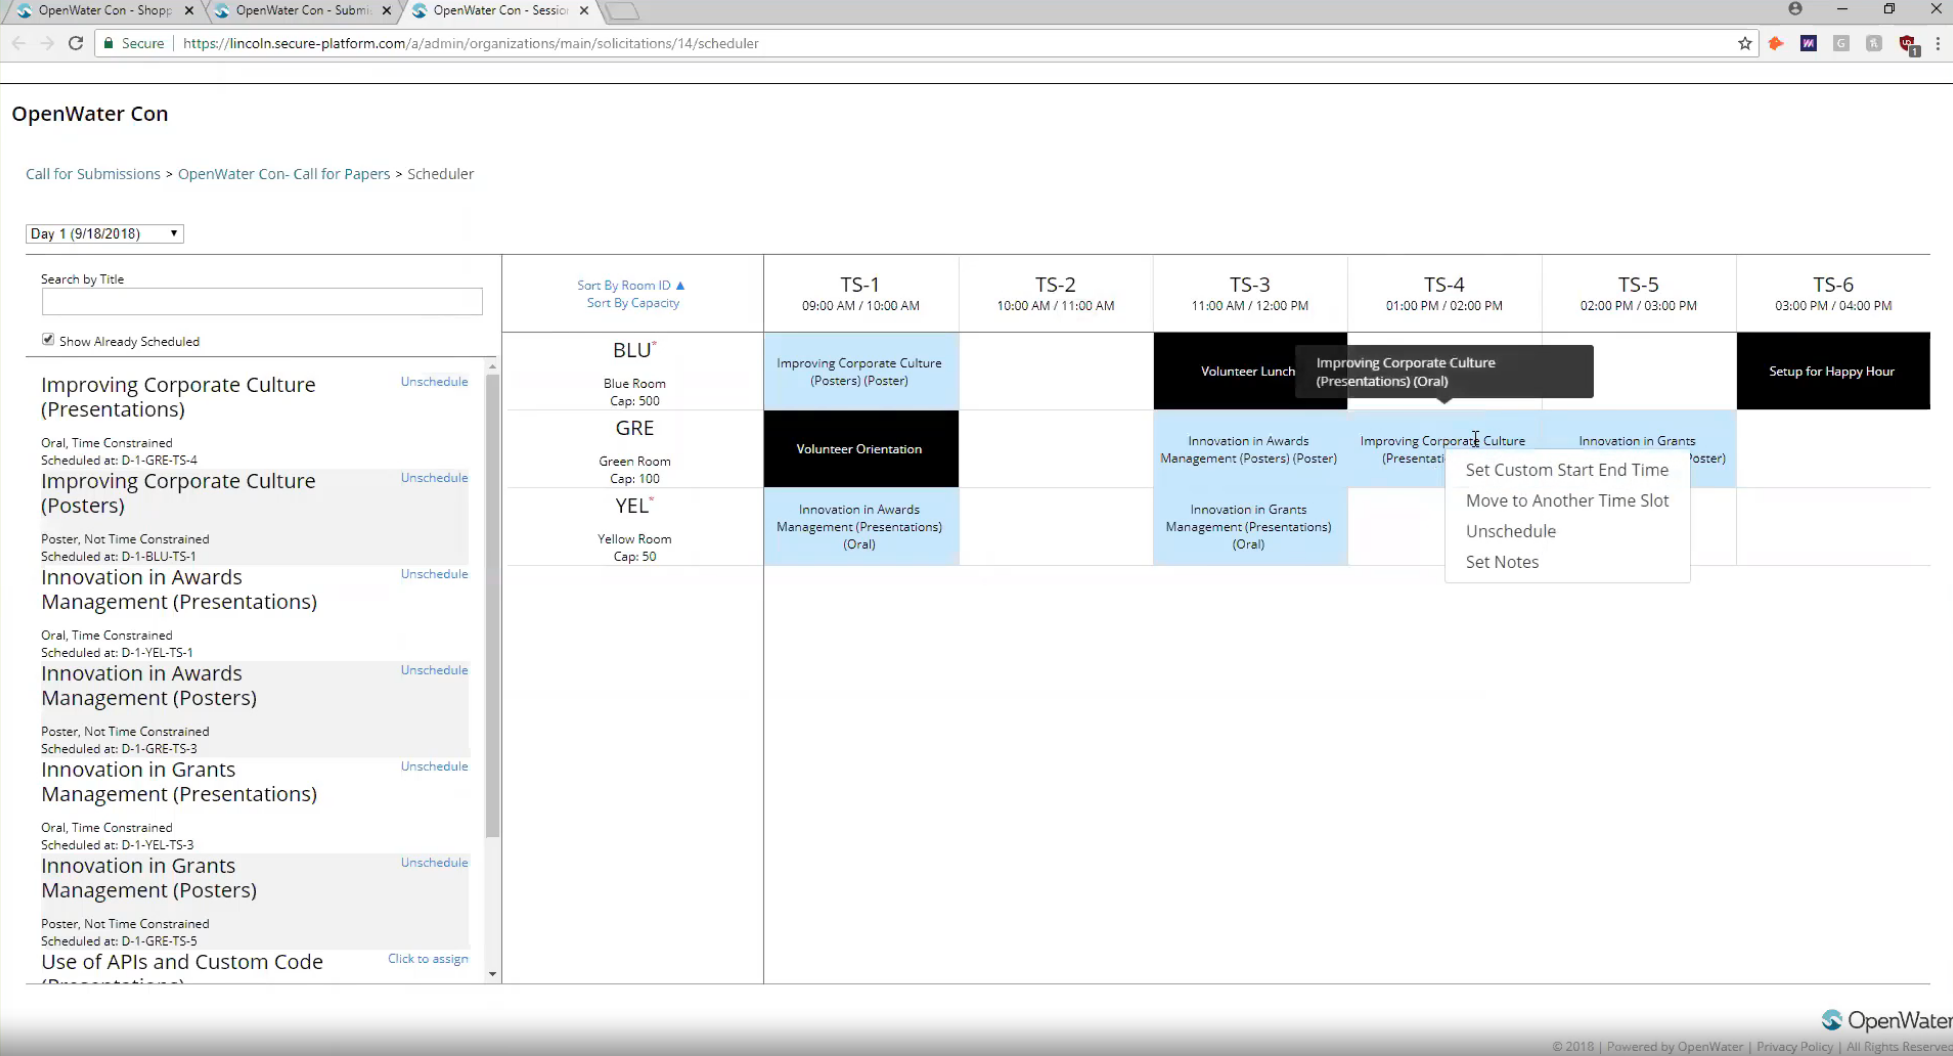Screen dimensions: 1953x1056
Task: Select Innovation in Awards Management (Presentations) in YEL
Action: pyautogui.click(x=861, y=527)
